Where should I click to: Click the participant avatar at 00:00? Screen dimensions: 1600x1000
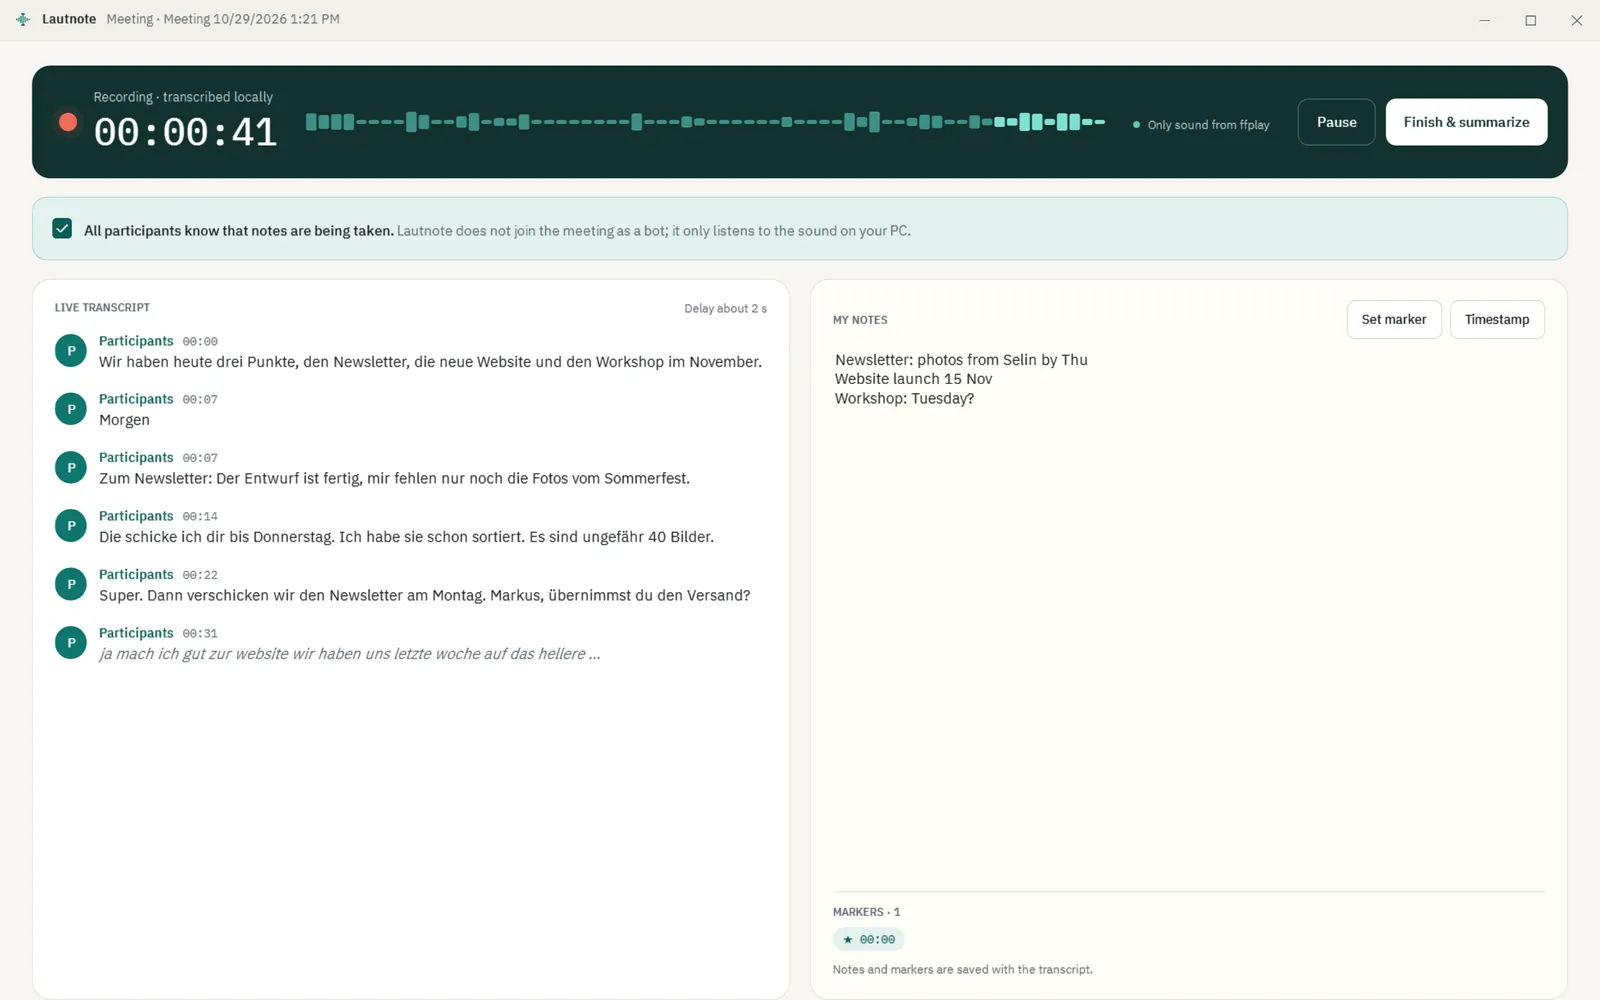tap(71, 351)
